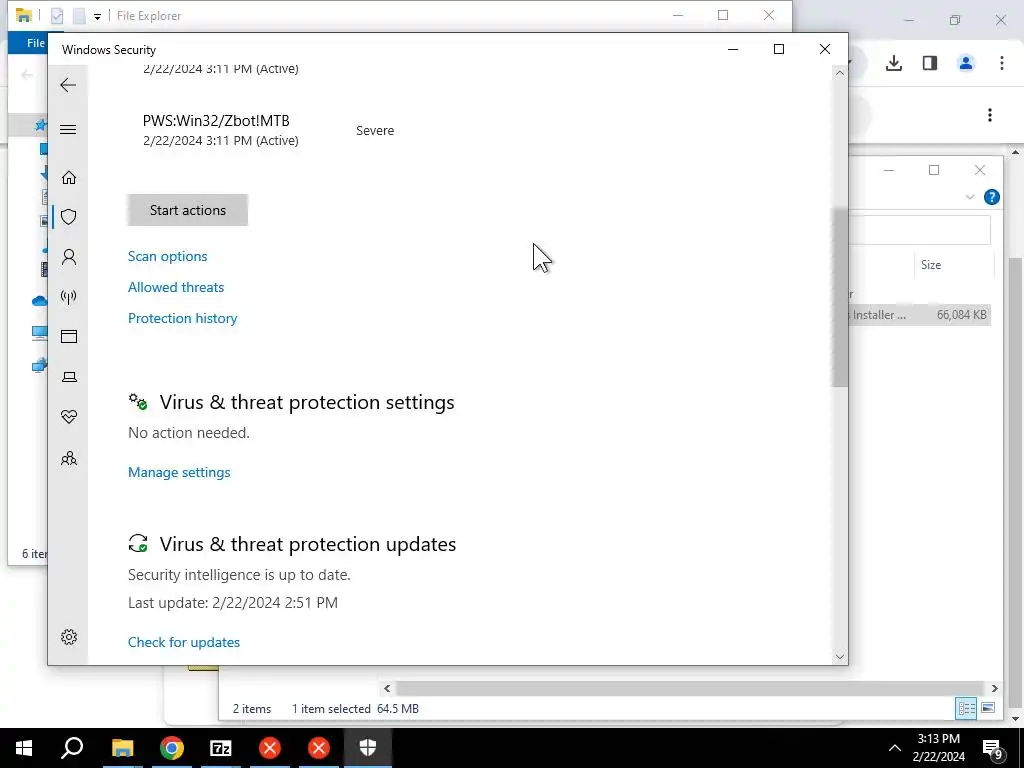Open Account protection from the sidebar

click(69, 257)
